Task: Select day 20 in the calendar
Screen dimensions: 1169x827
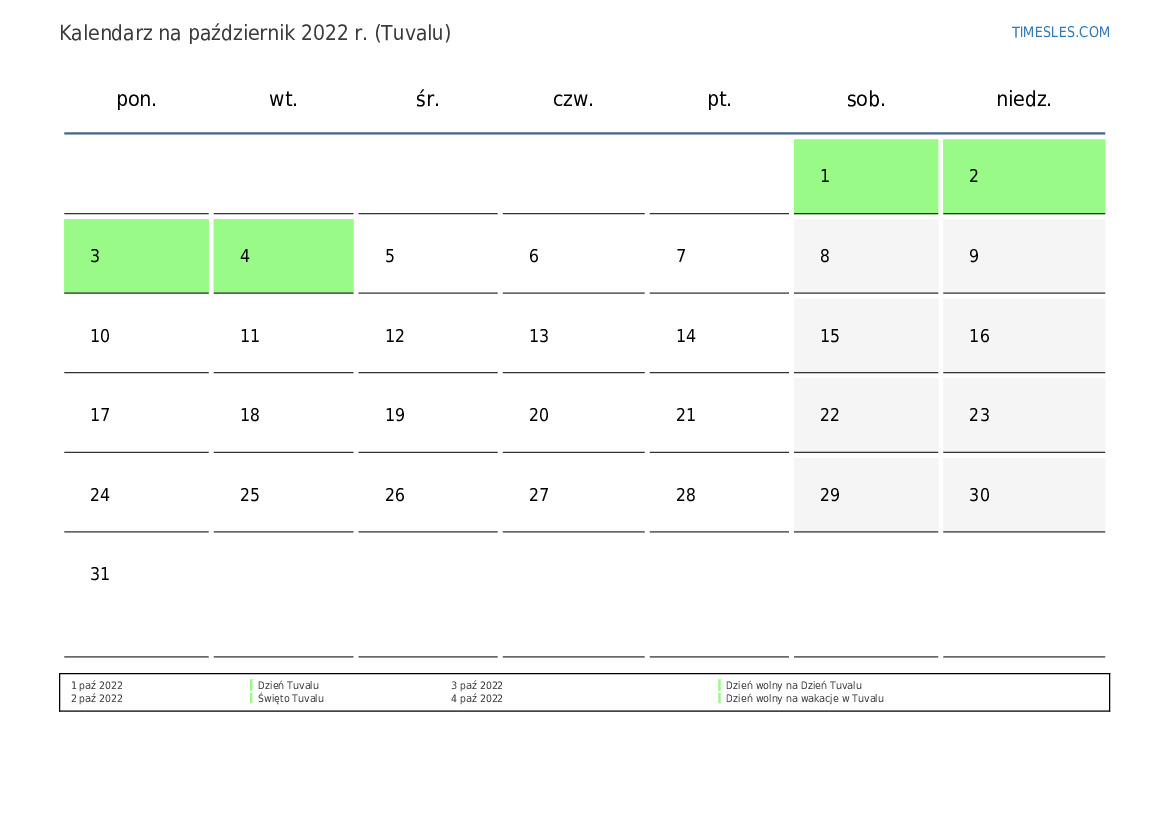Action: pyautogui.click(x=573, y=415)
